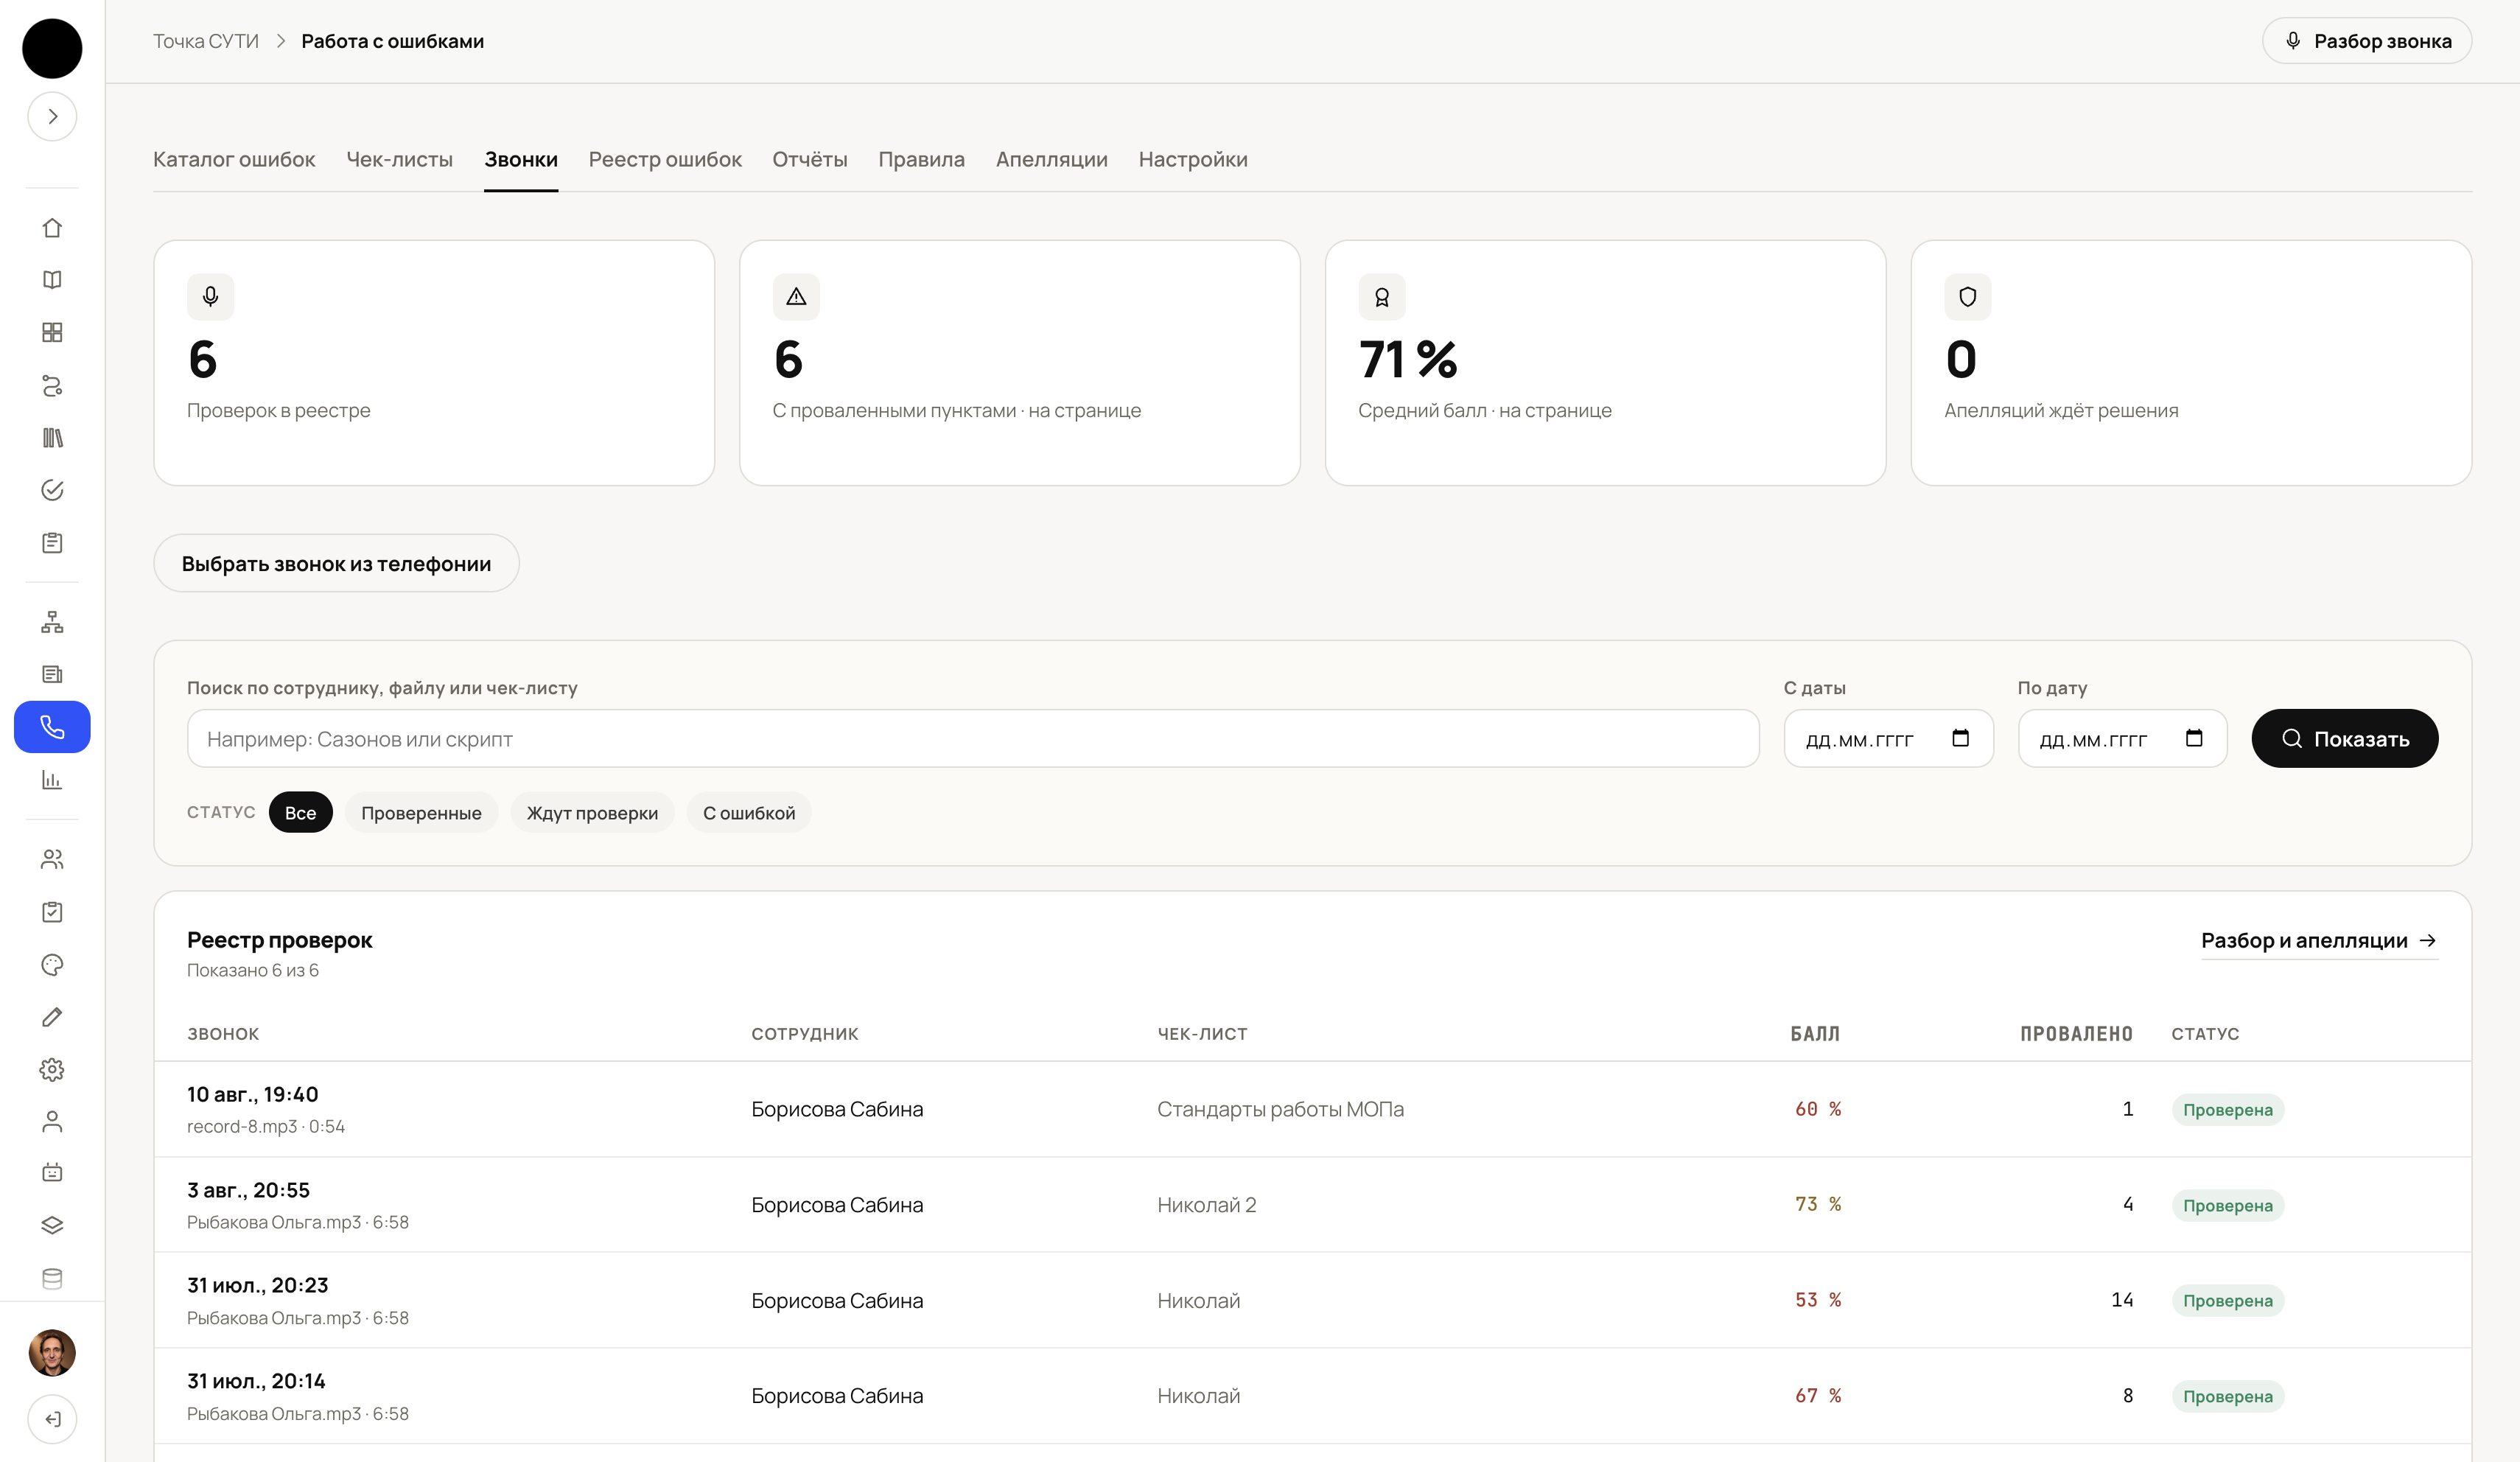Viewport: 2520px width, 1462px height.
Task: Sort by the 'БАЛЛ' column header
Action: pyautogui.click(x=1814, y=1034)
